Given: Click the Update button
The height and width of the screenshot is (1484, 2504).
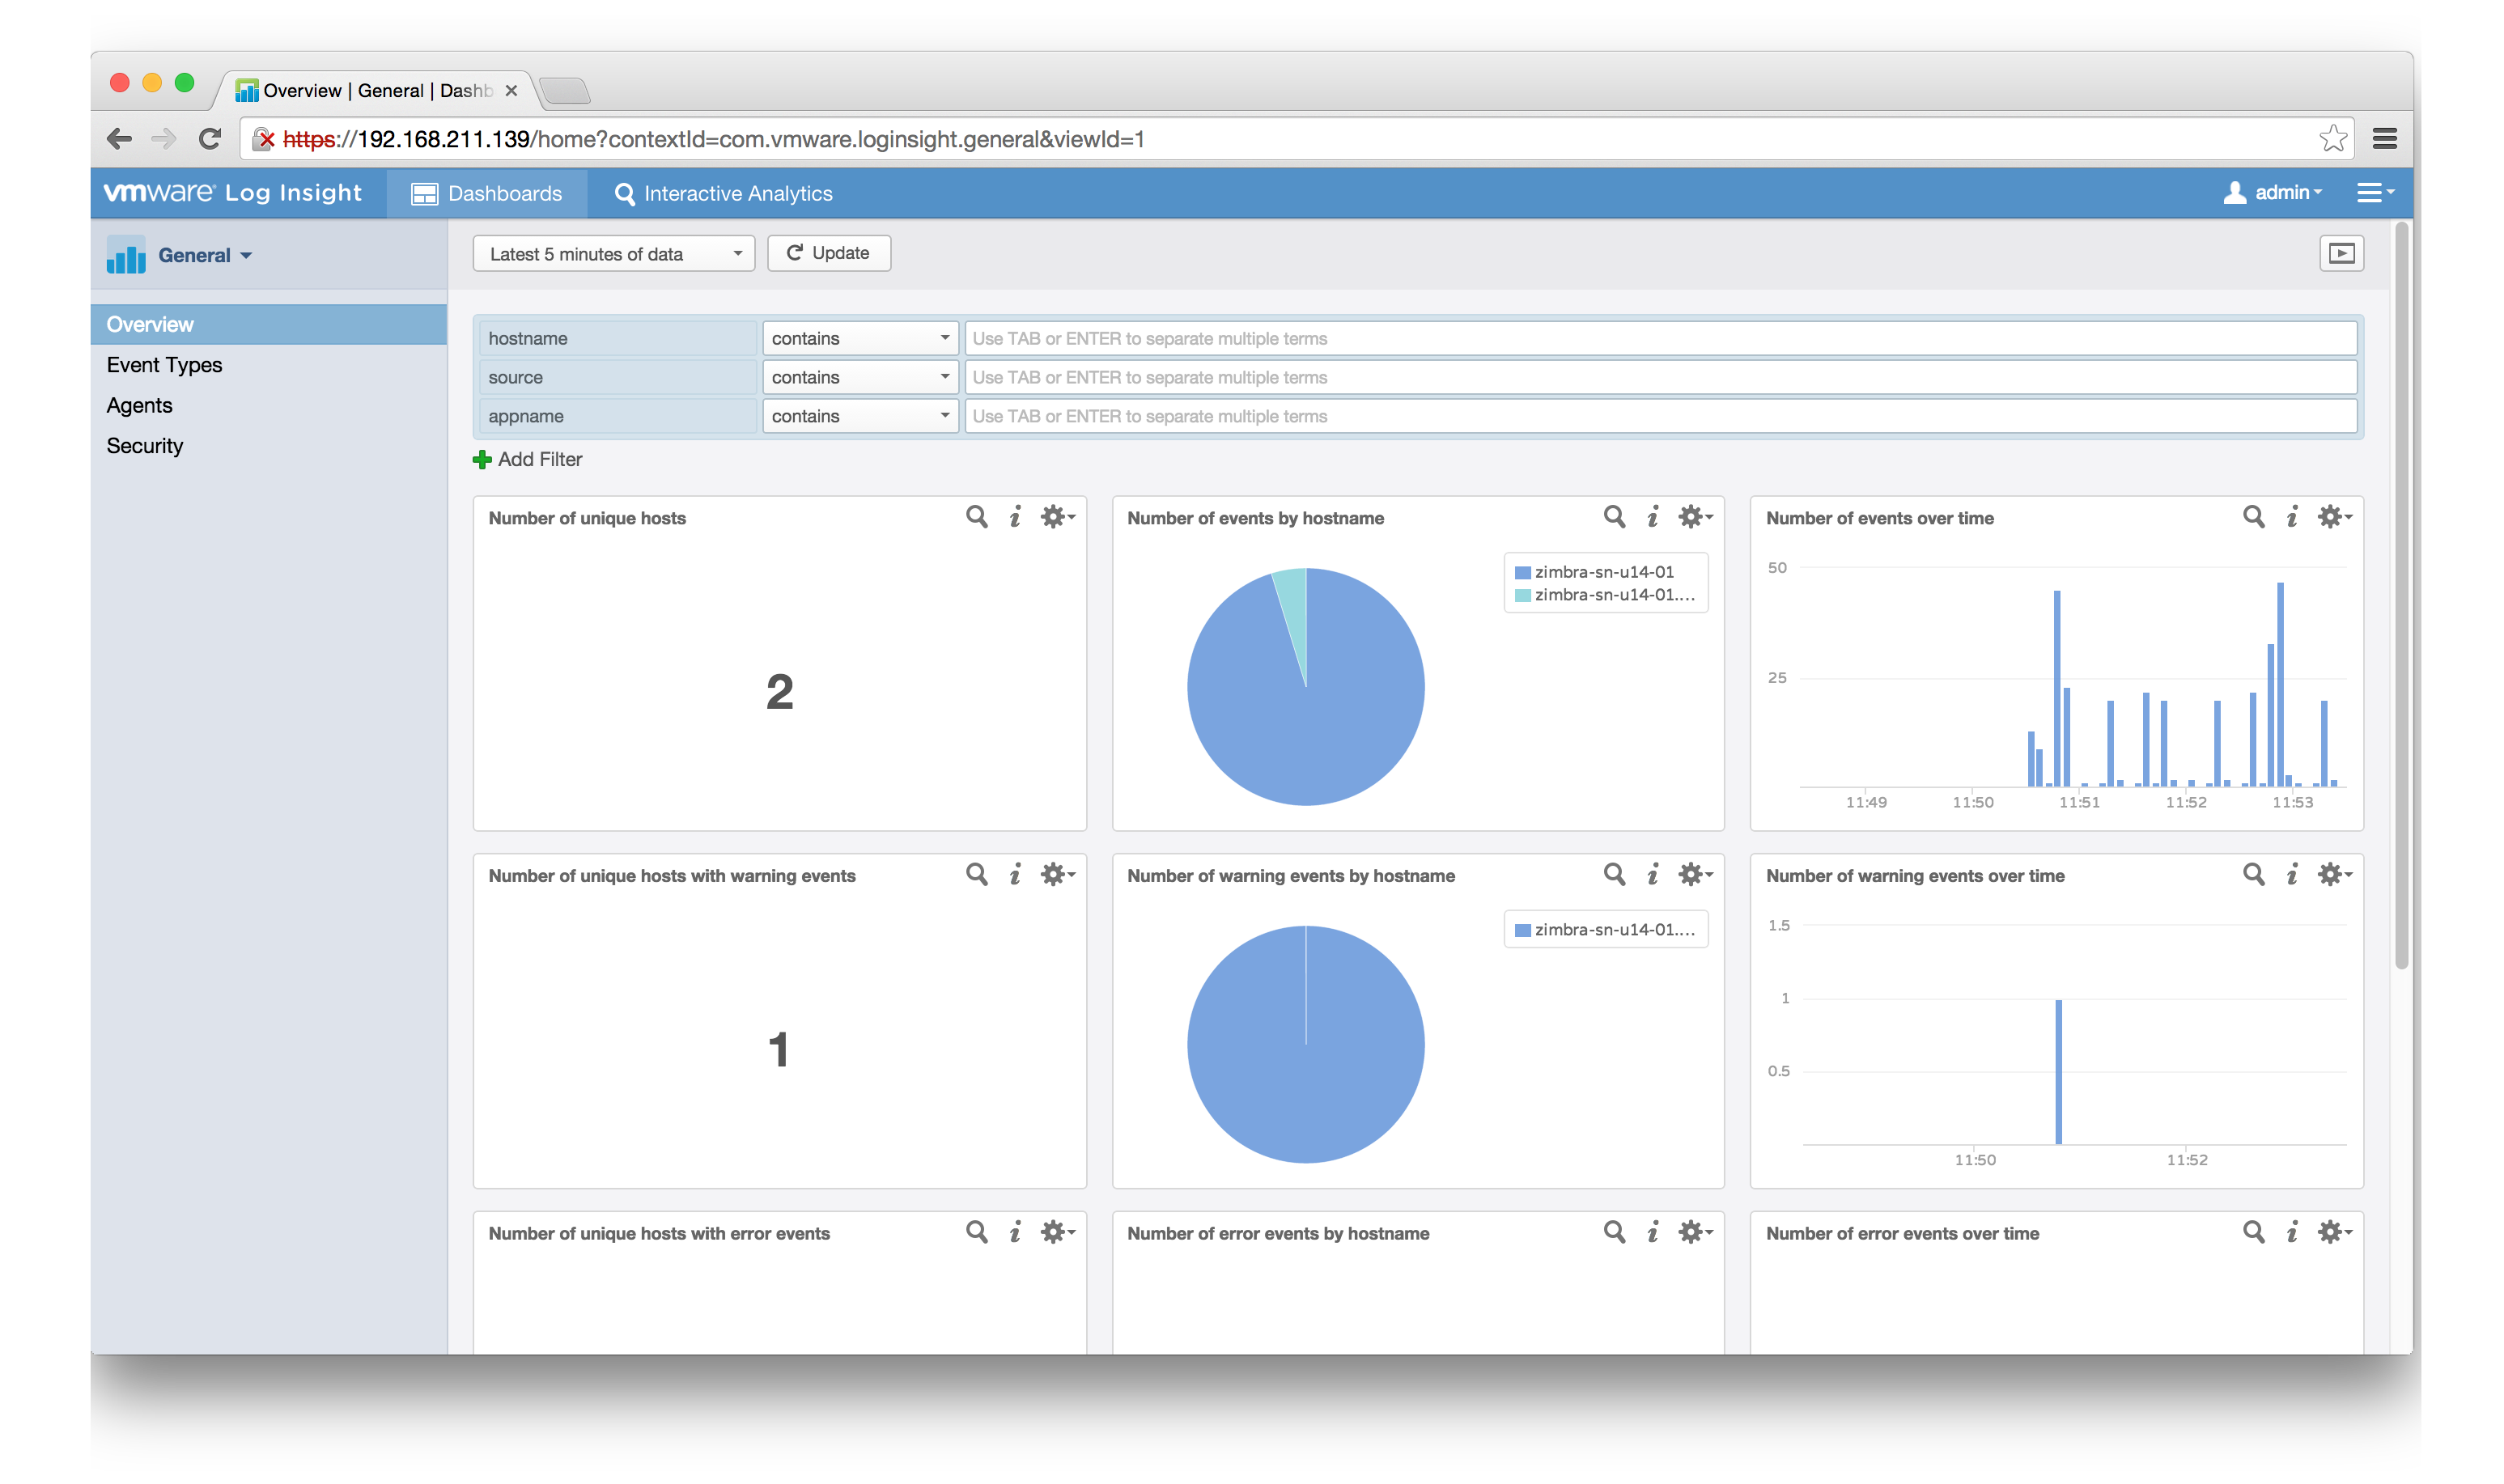Looking at the screenshot, I should coord(828,253).
